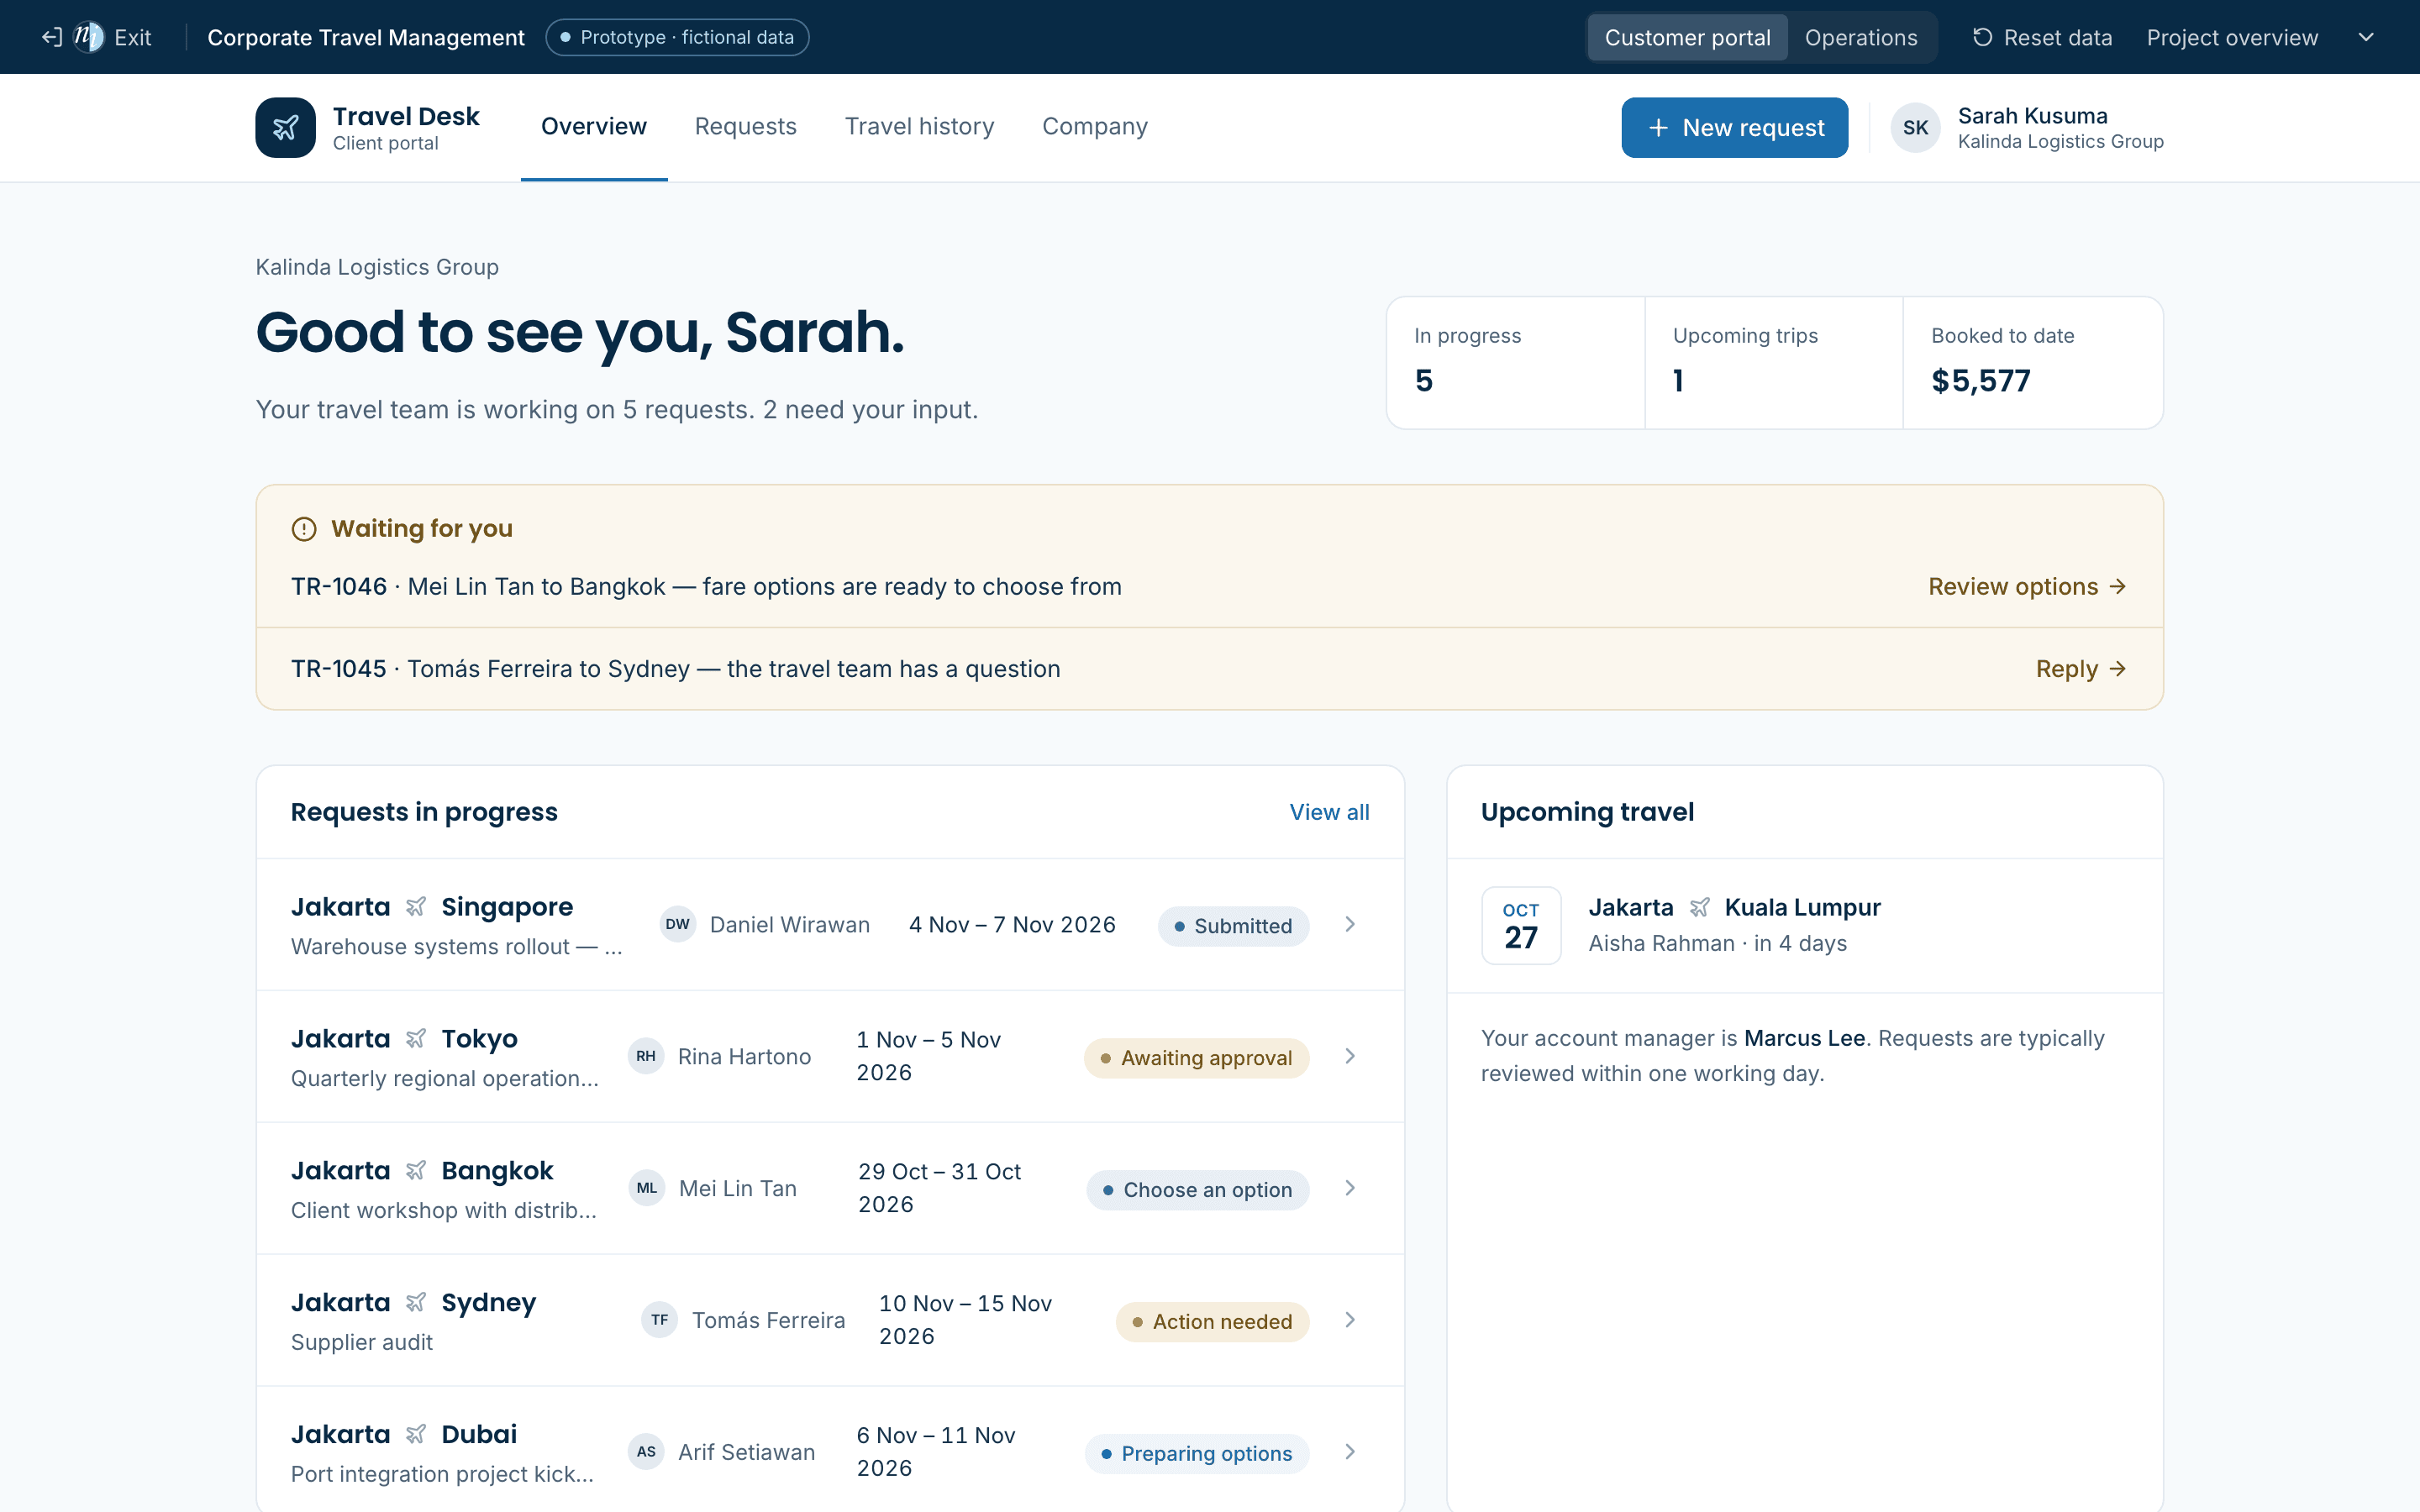Go to Travel history tab

click(x=919, y=127)
